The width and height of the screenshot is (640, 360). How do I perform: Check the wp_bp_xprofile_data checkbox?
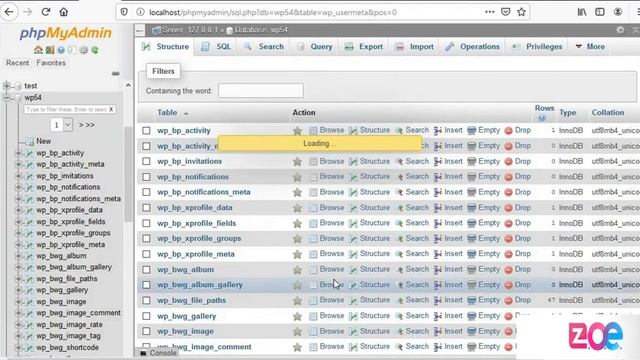pyautogui.click(x=146, y=208)
